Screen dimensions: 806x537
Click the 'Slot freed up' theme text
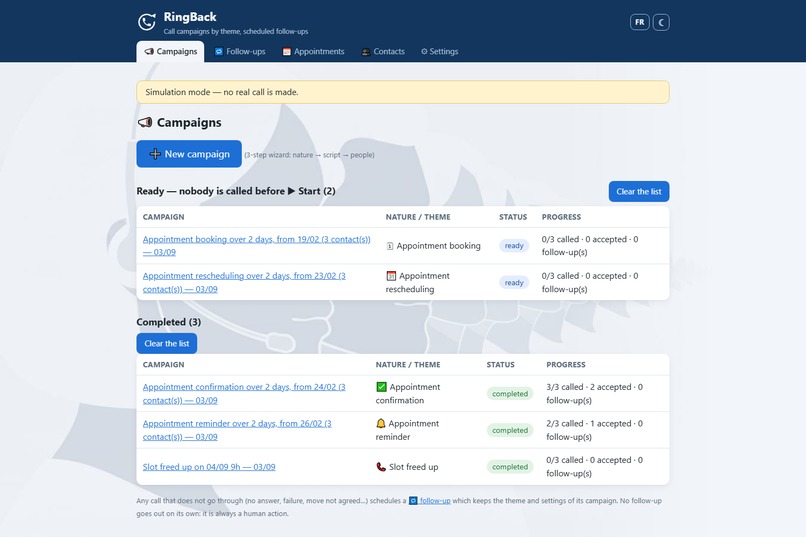click(x=414, y=467)
